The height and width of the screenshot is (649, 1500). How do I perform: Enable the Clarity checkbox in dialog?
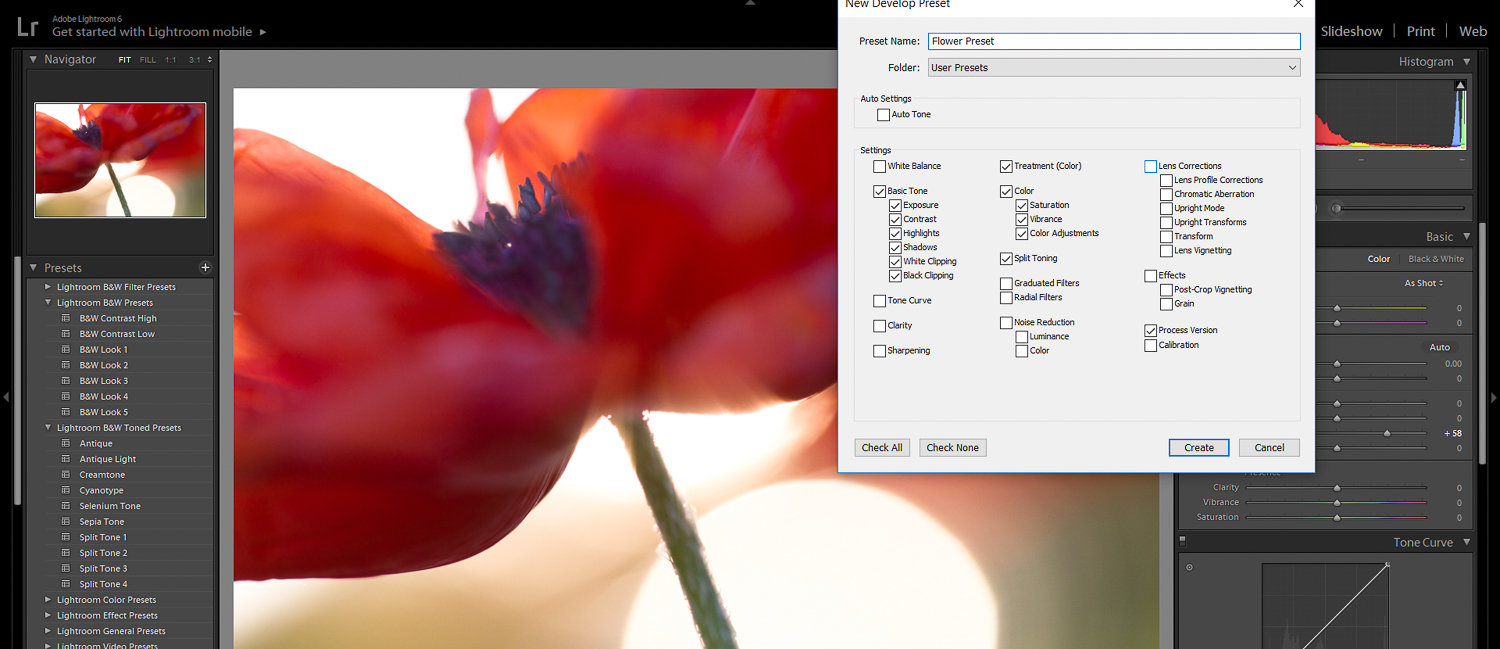tap(879, 326)
